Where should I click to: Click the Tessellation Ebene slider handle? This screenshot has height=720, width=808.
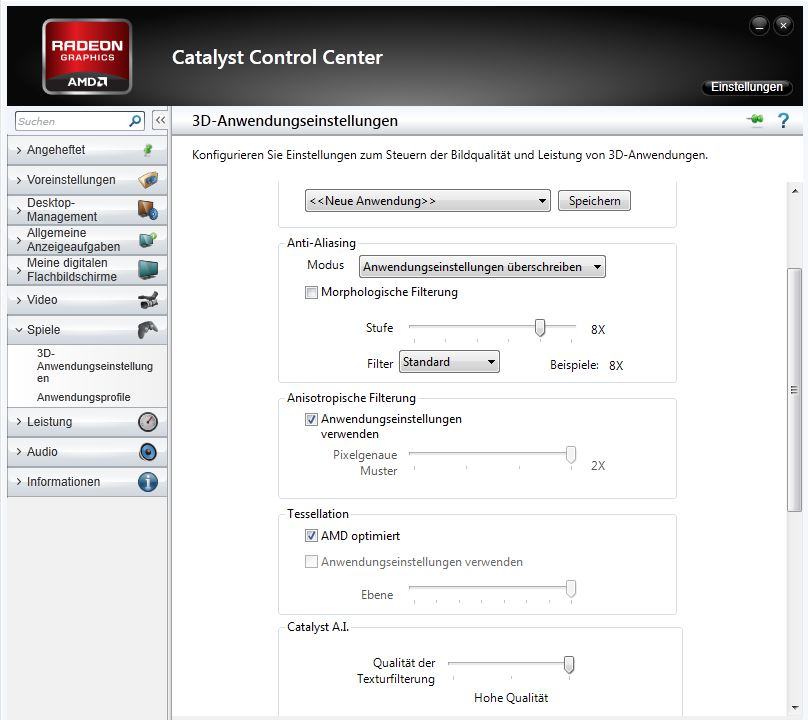(x=570, y=588)
